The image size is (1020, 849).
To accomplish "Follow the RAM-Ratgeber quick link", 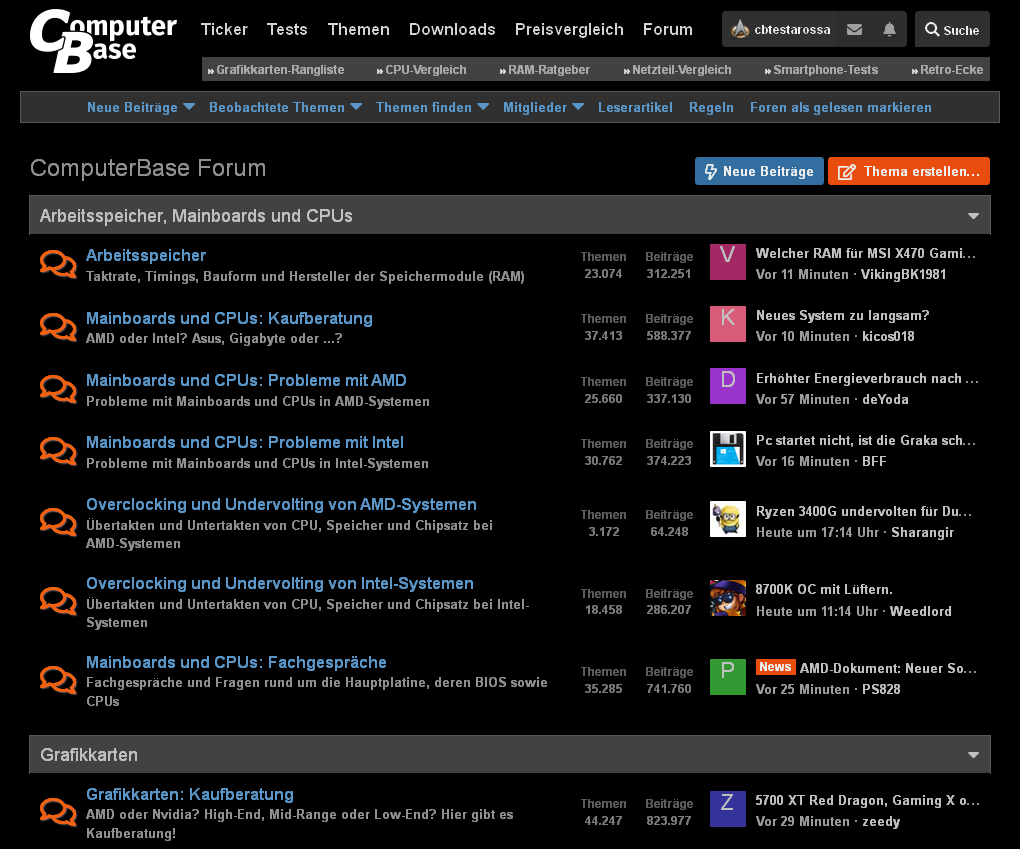I will coord(544,70).
